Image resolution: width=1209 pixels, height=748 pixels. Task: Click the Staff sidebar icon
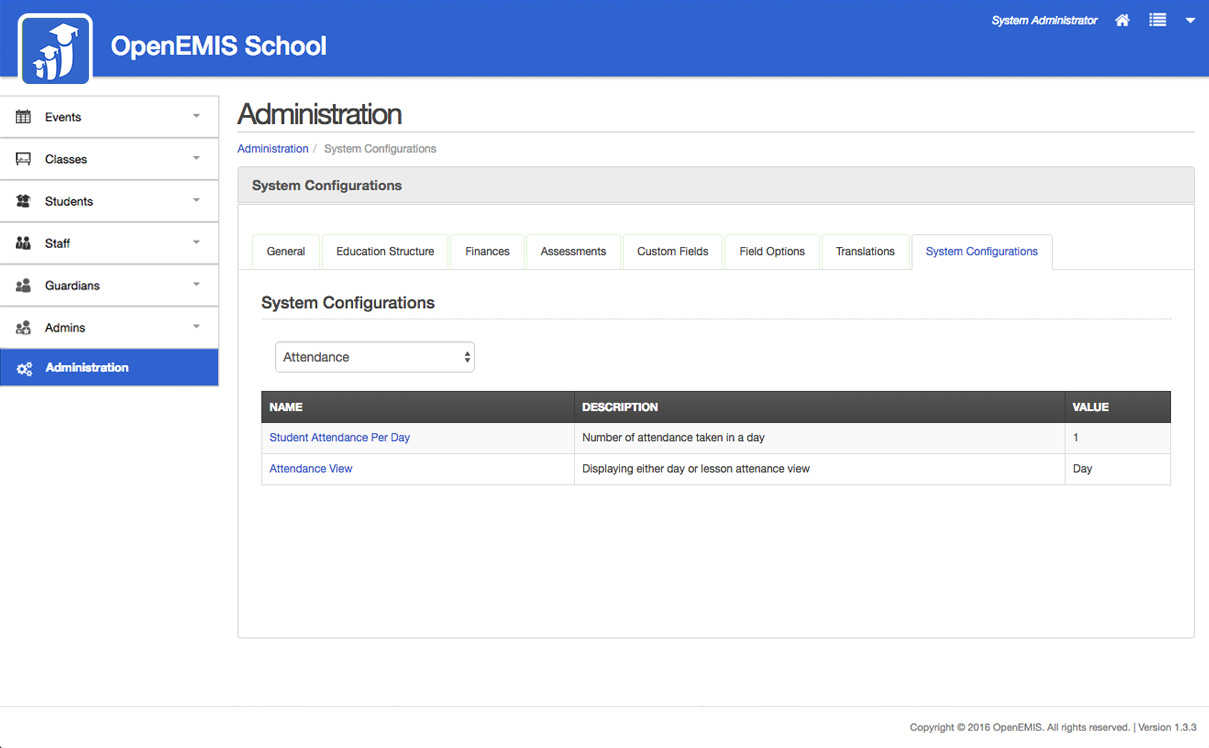coord(23,243)
